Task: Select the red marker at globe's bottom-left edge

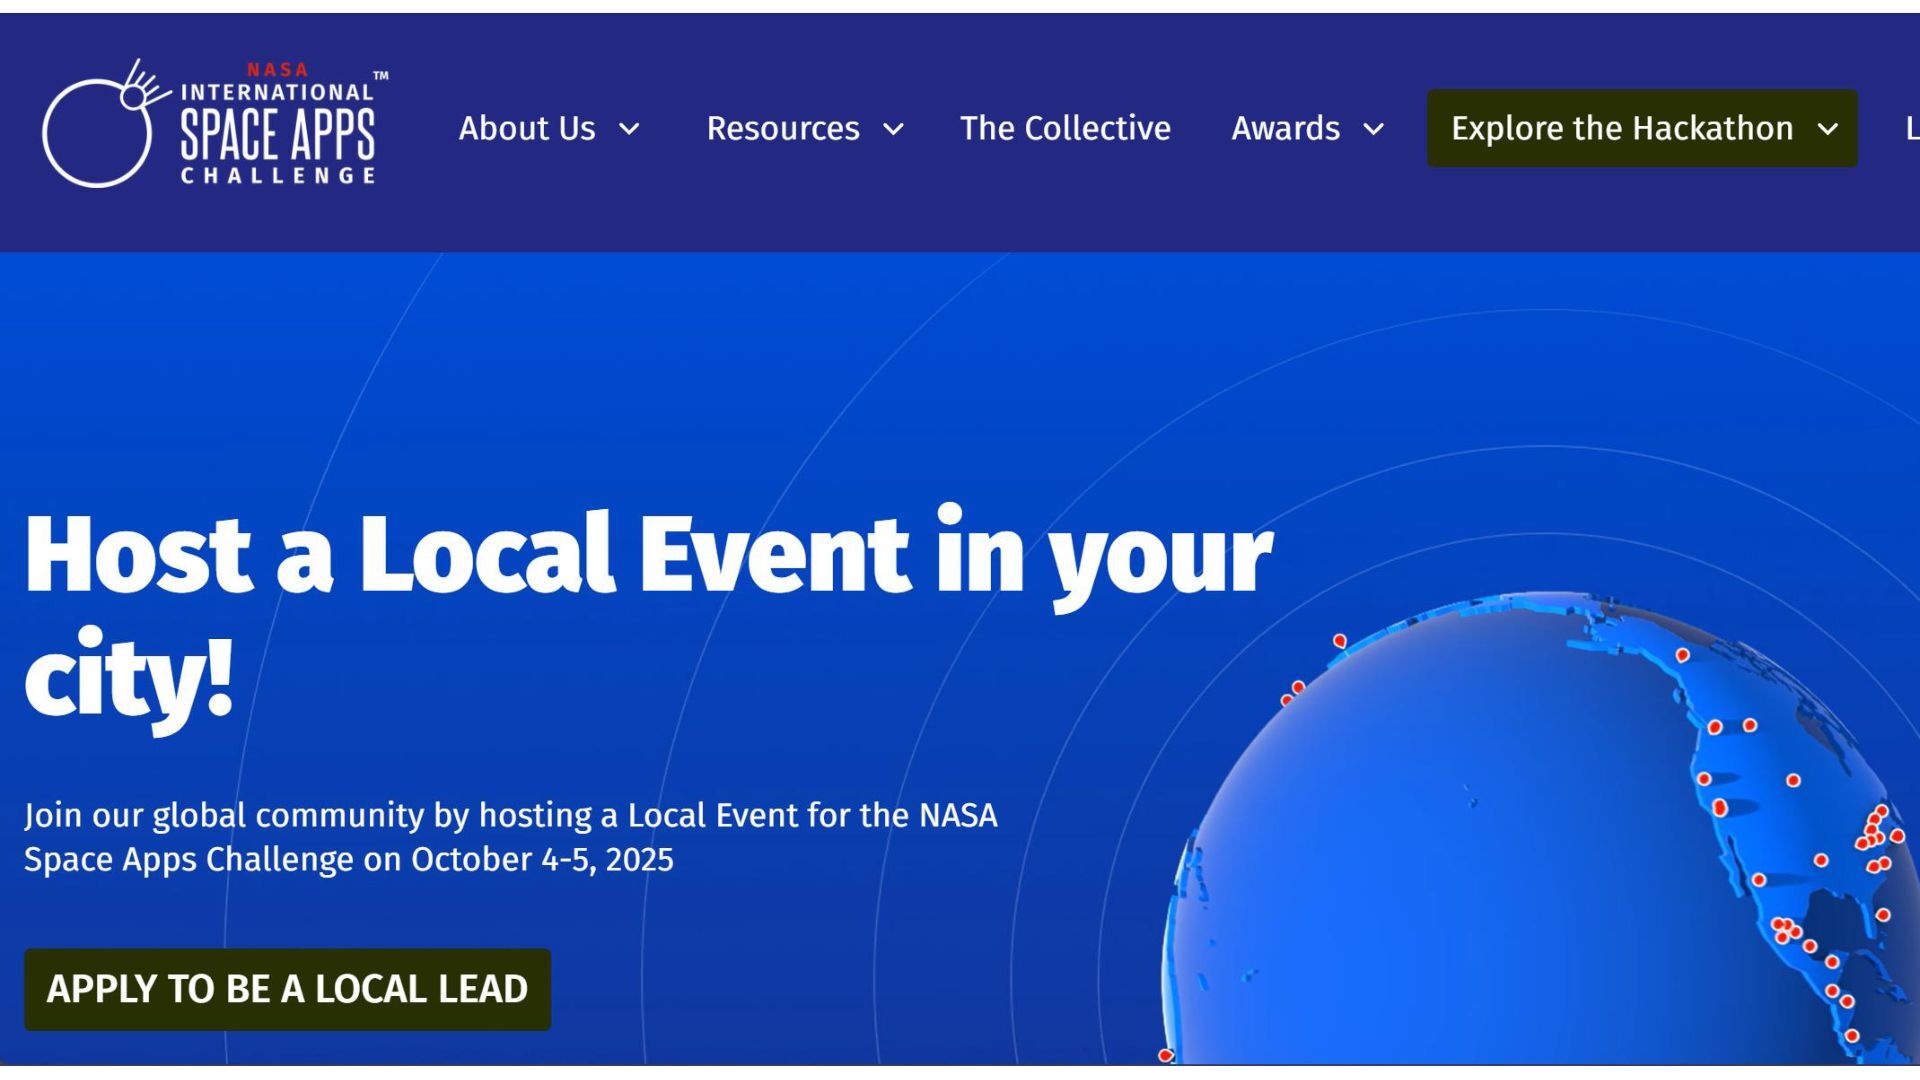Action: click(1165, 1055)
